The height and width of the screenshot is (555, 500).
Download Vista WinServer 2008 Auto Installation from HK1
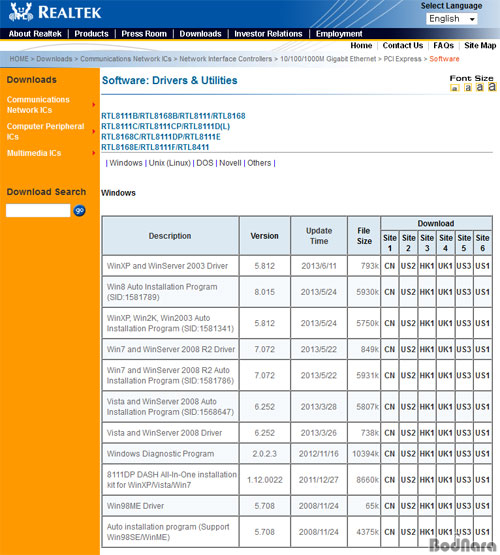pyautogui.click(x=427, y=407)
